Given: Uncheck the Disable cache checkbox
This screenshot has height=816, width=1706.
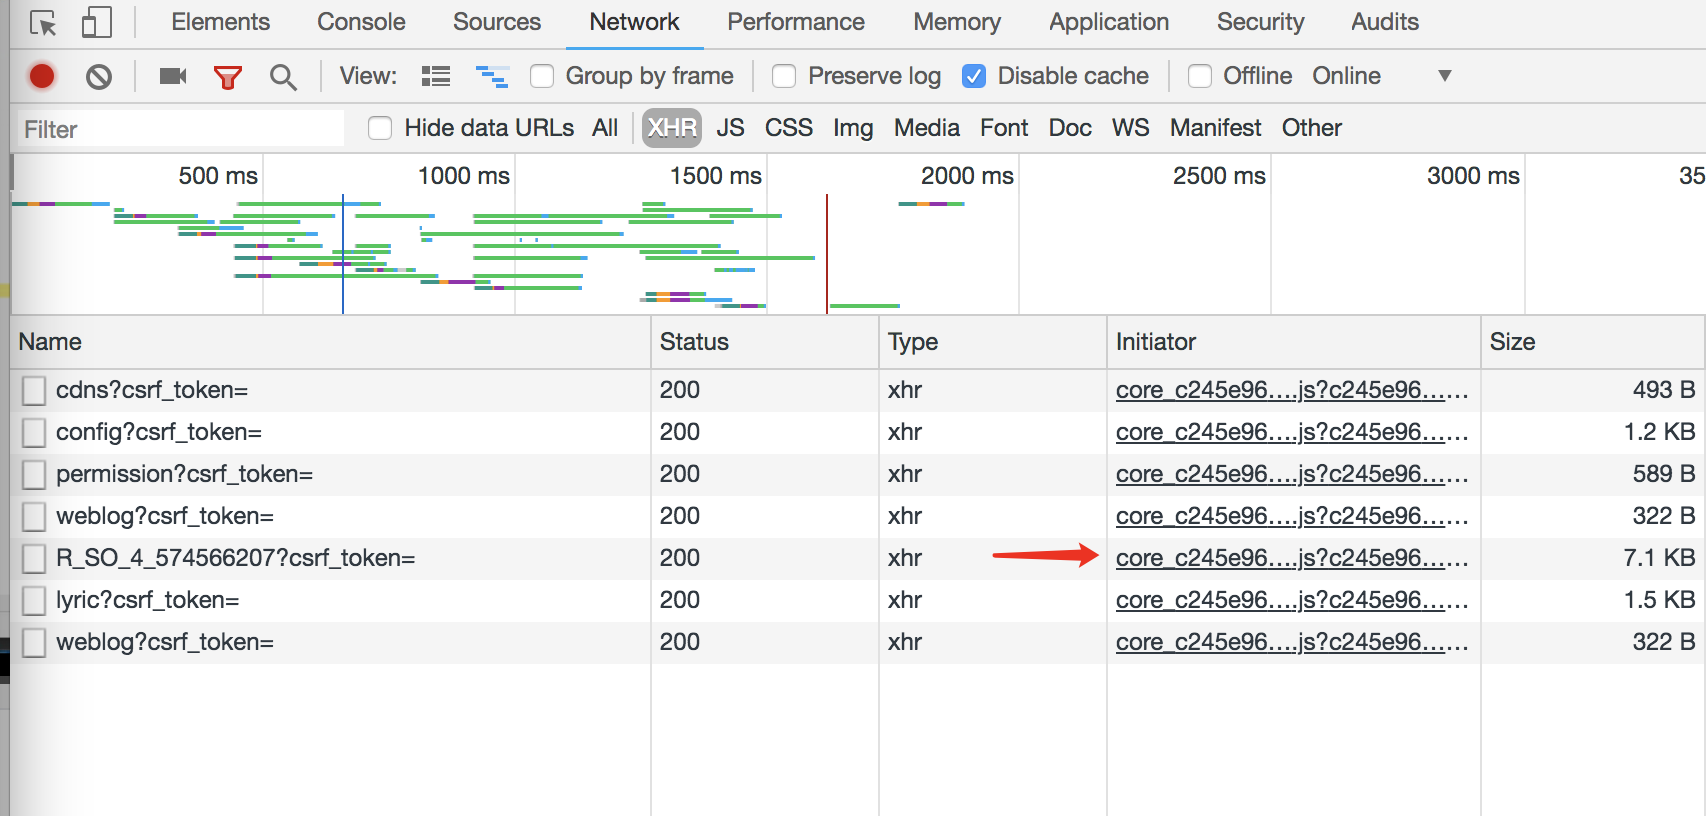Looking at the screenshot, I should tap(974, 76).
